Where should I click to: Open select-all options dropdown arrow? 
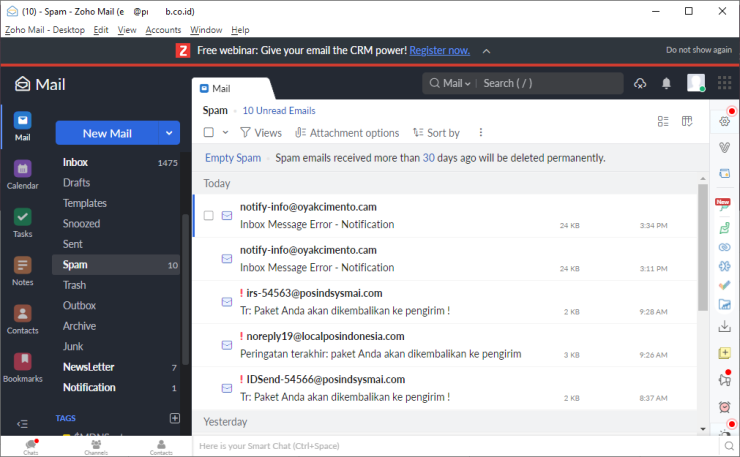225,133
